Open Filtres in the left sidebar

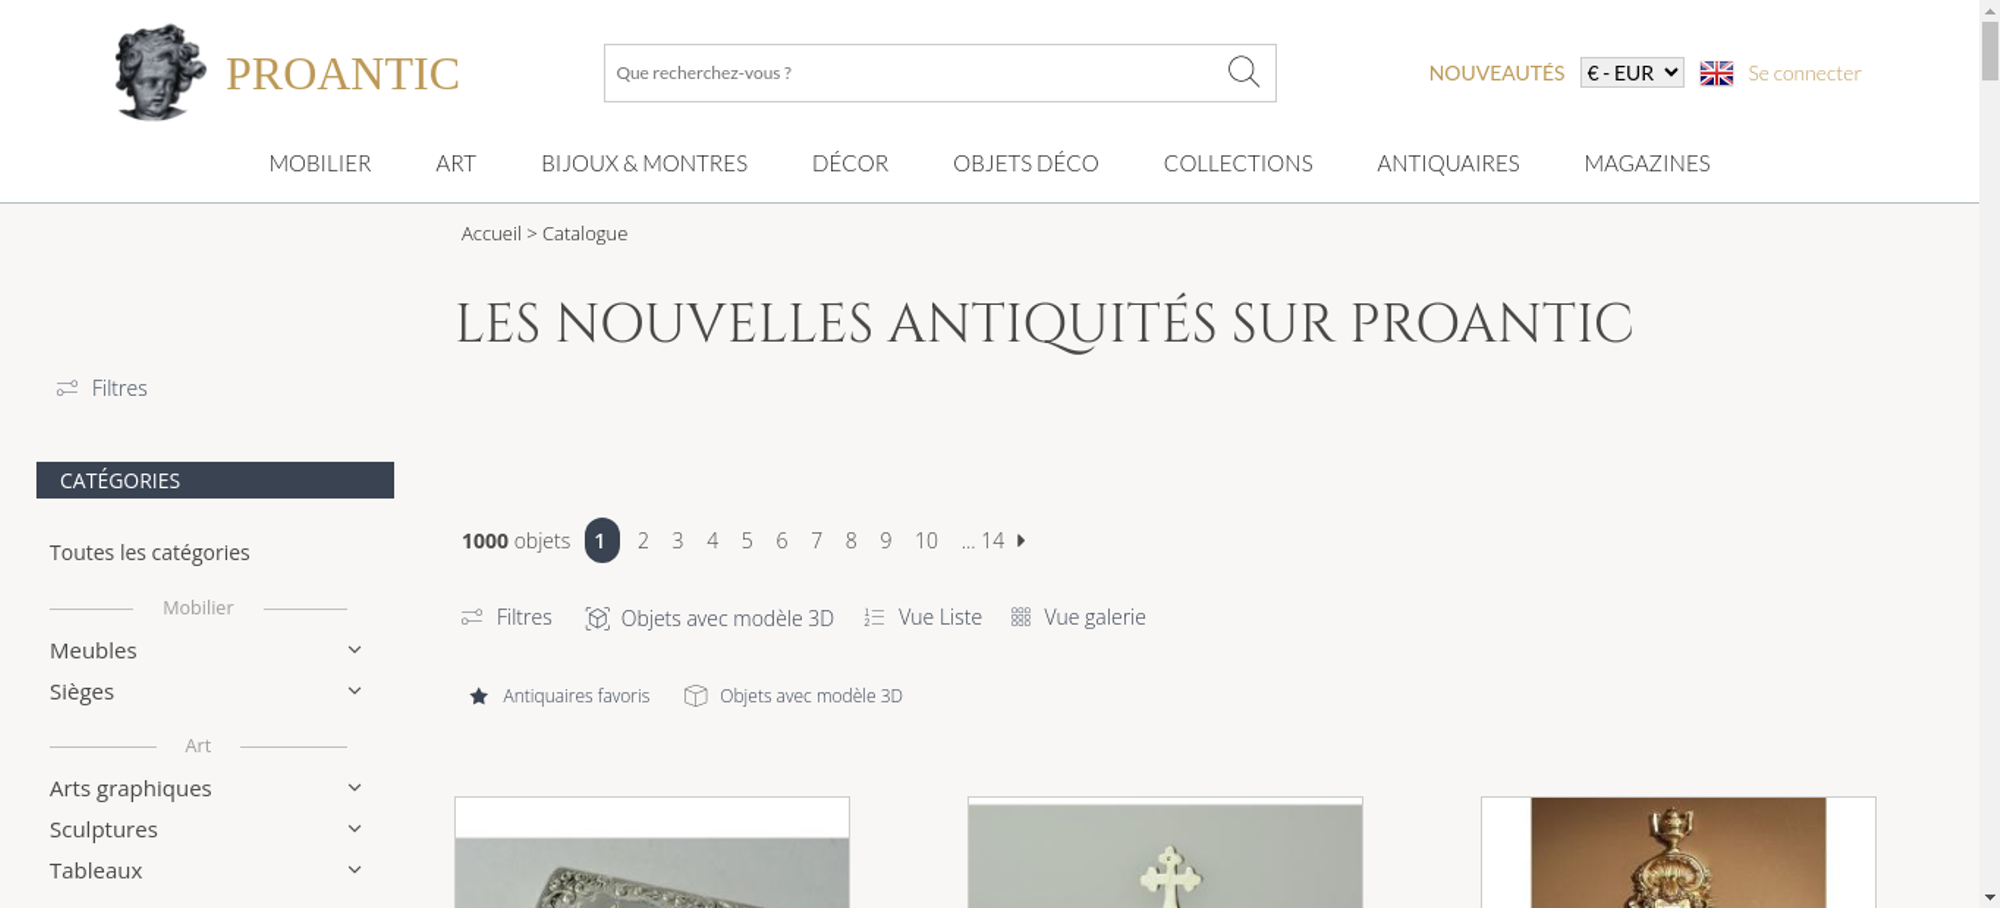(102, 388)
